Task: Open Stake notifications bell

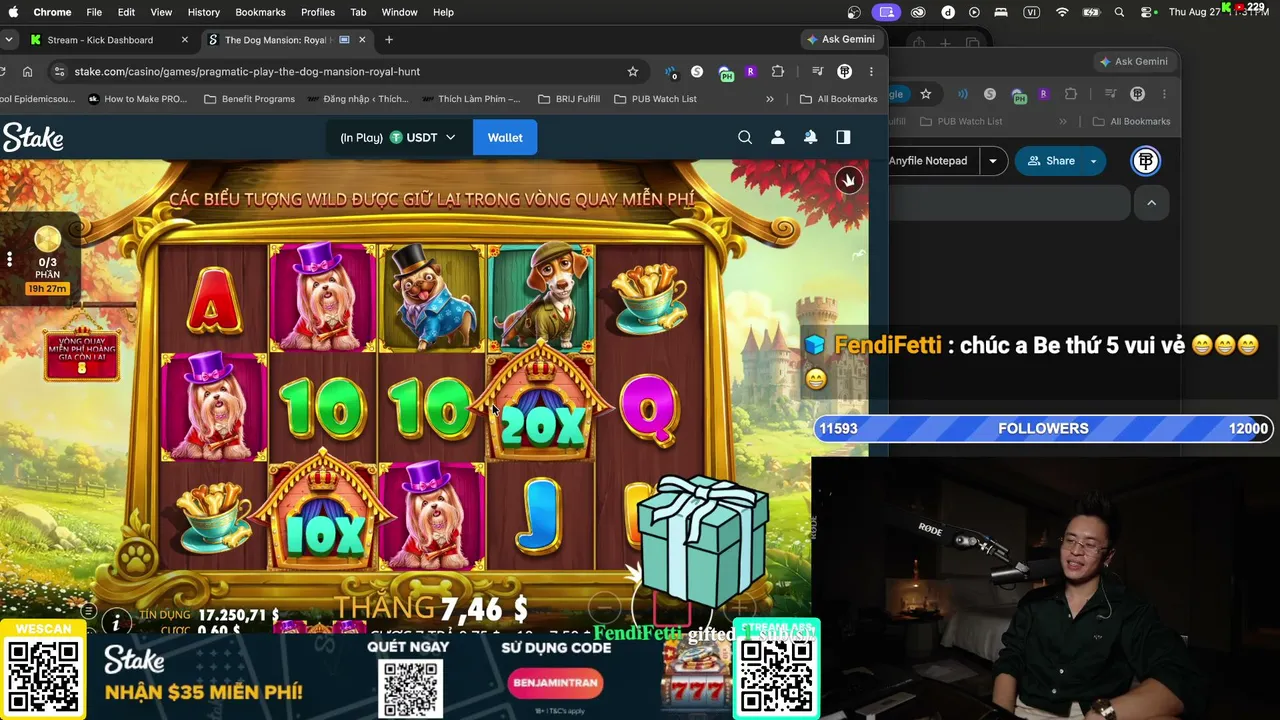Action: 810,138
